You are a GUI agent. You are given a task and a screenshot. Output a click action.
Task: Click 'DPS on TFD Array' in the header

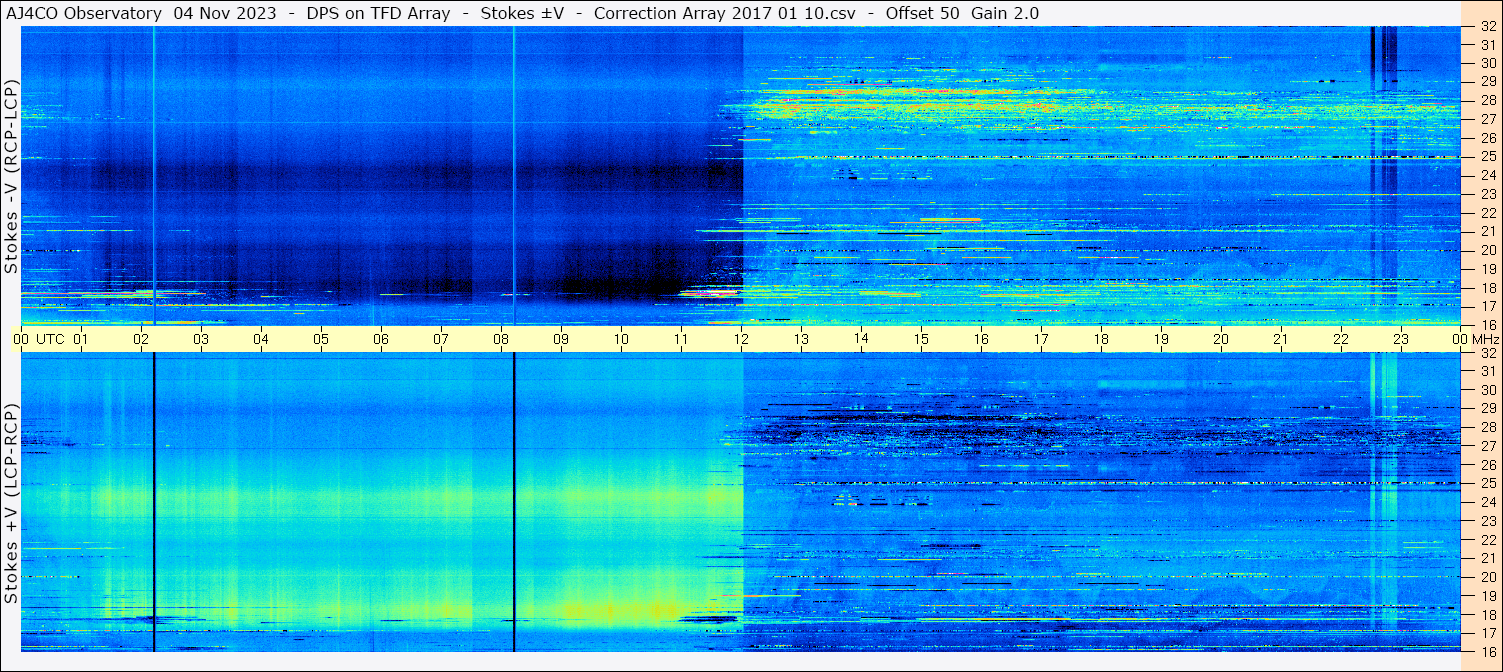click(379, 13)
